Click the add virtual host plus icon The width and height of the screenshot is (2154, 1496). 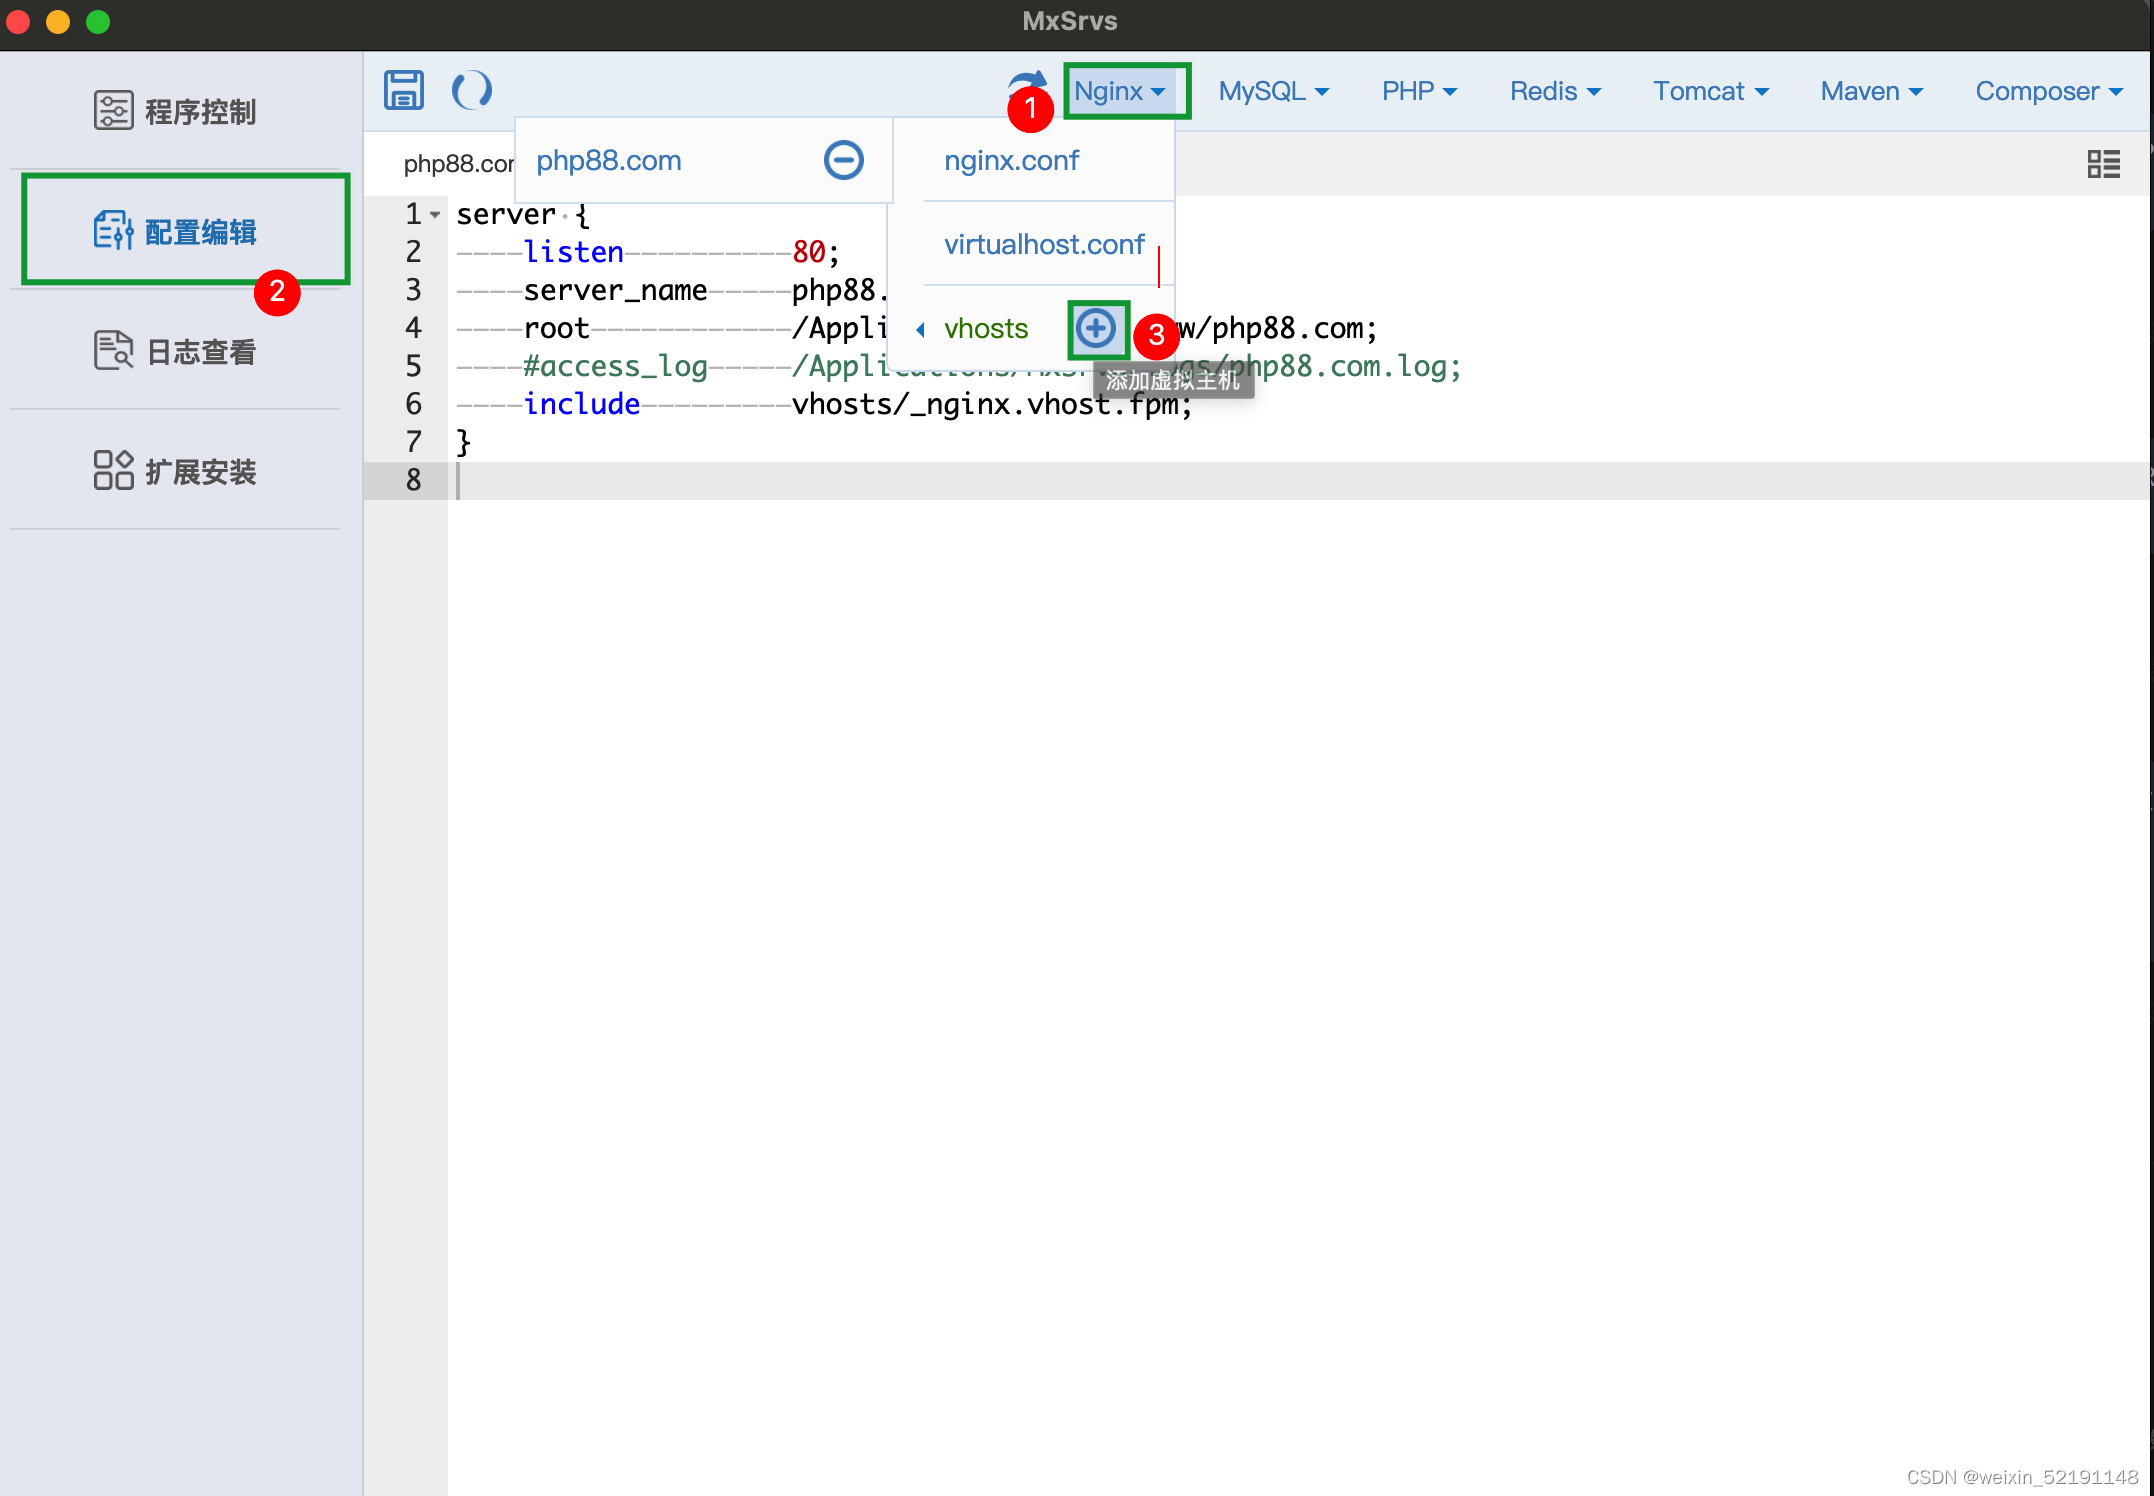[1097, 328]
